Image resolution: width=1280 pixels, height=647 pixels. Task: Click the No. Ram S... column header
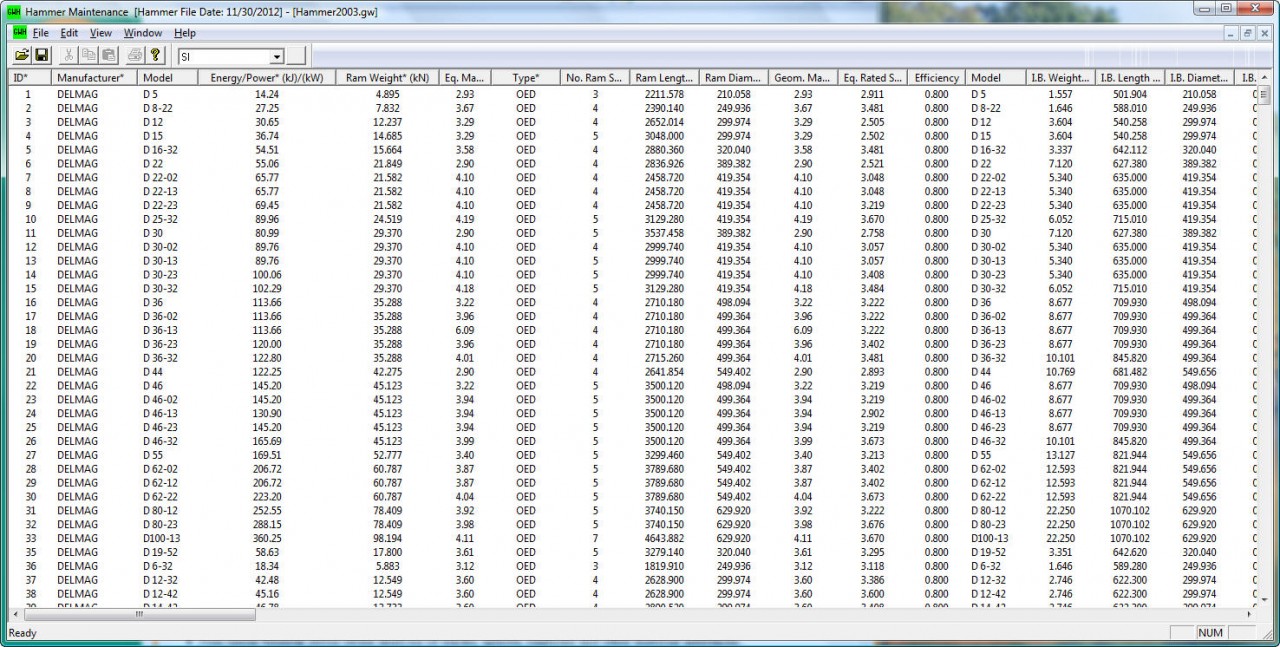[x=594, y=78]
